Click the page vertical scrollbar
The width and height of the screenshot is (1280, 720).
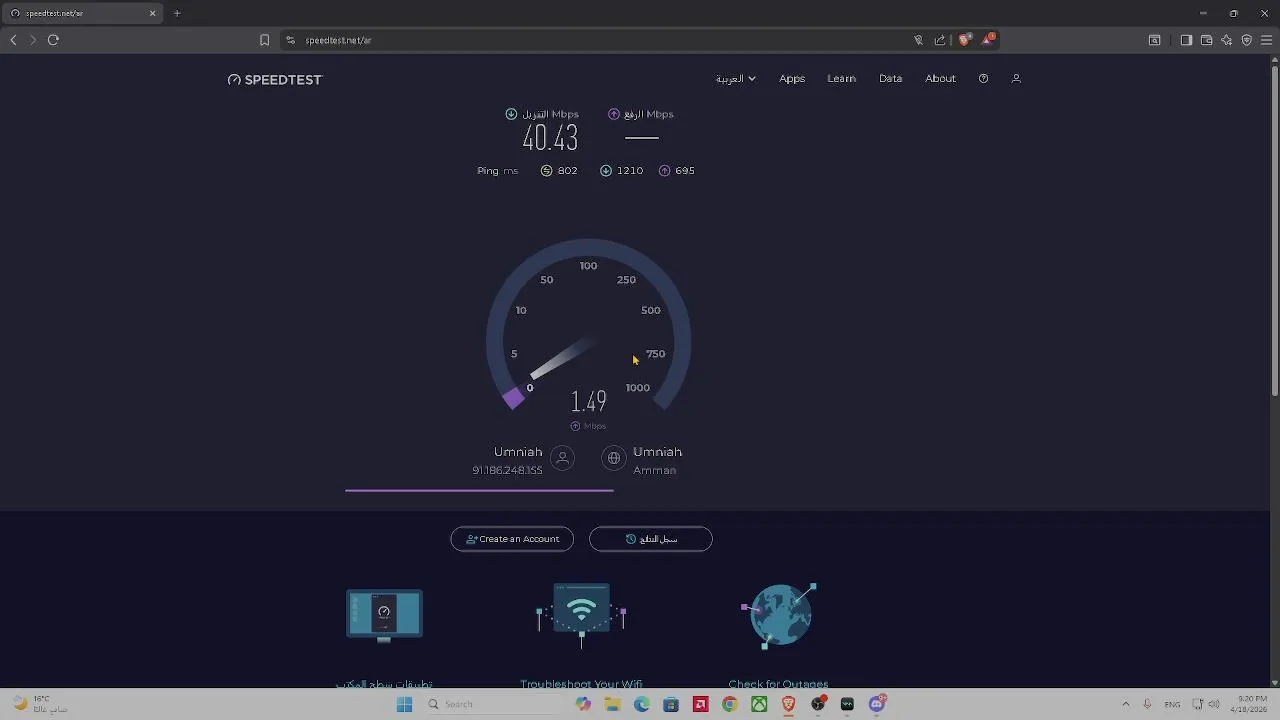click(x=1274, y=230)
